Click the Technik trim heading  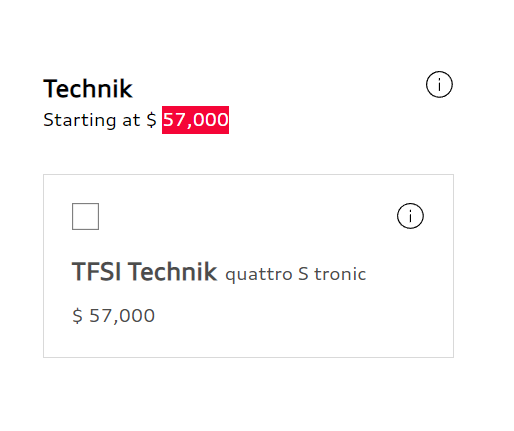click(x=88, y=89)
